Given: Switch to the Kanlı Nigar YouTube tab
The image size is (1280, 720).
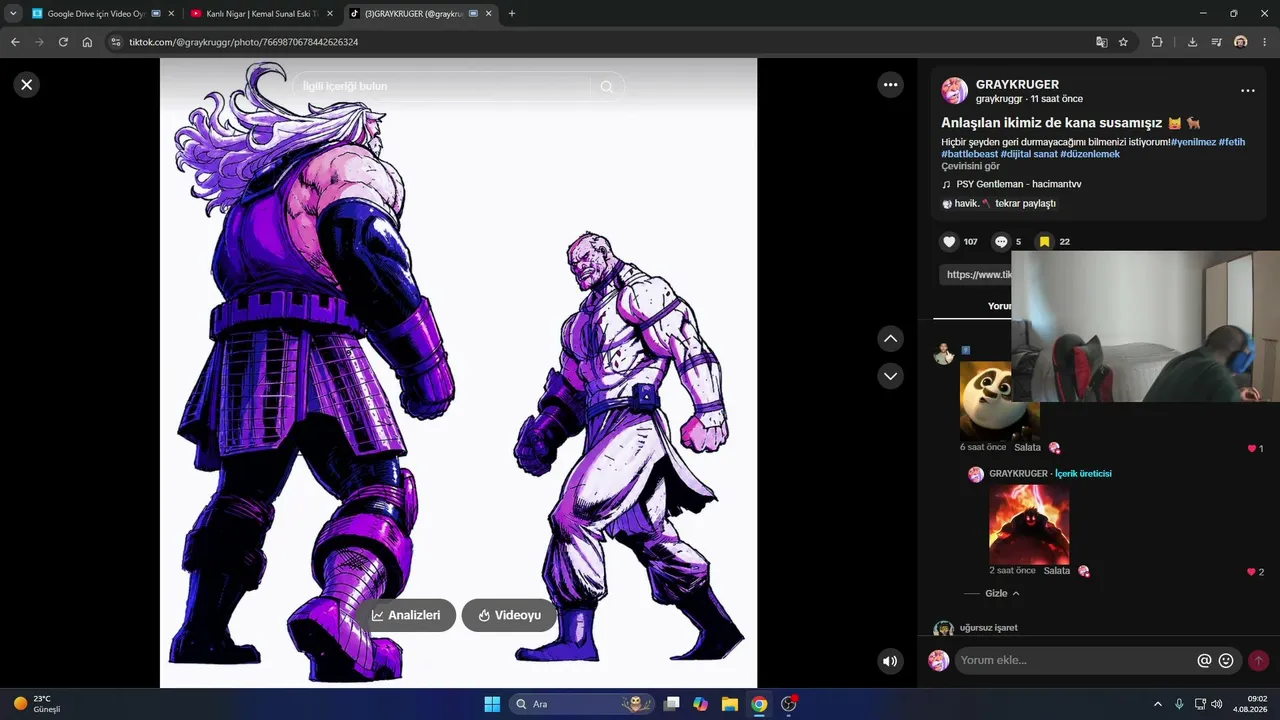Looking at the screenshot, I should pos(260,14).
